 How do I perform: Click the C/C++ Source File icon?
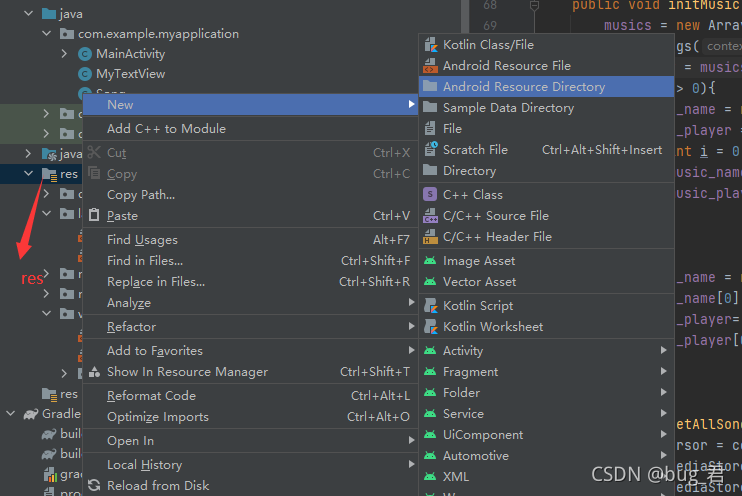pyautogui.click(x=431, y=216)
